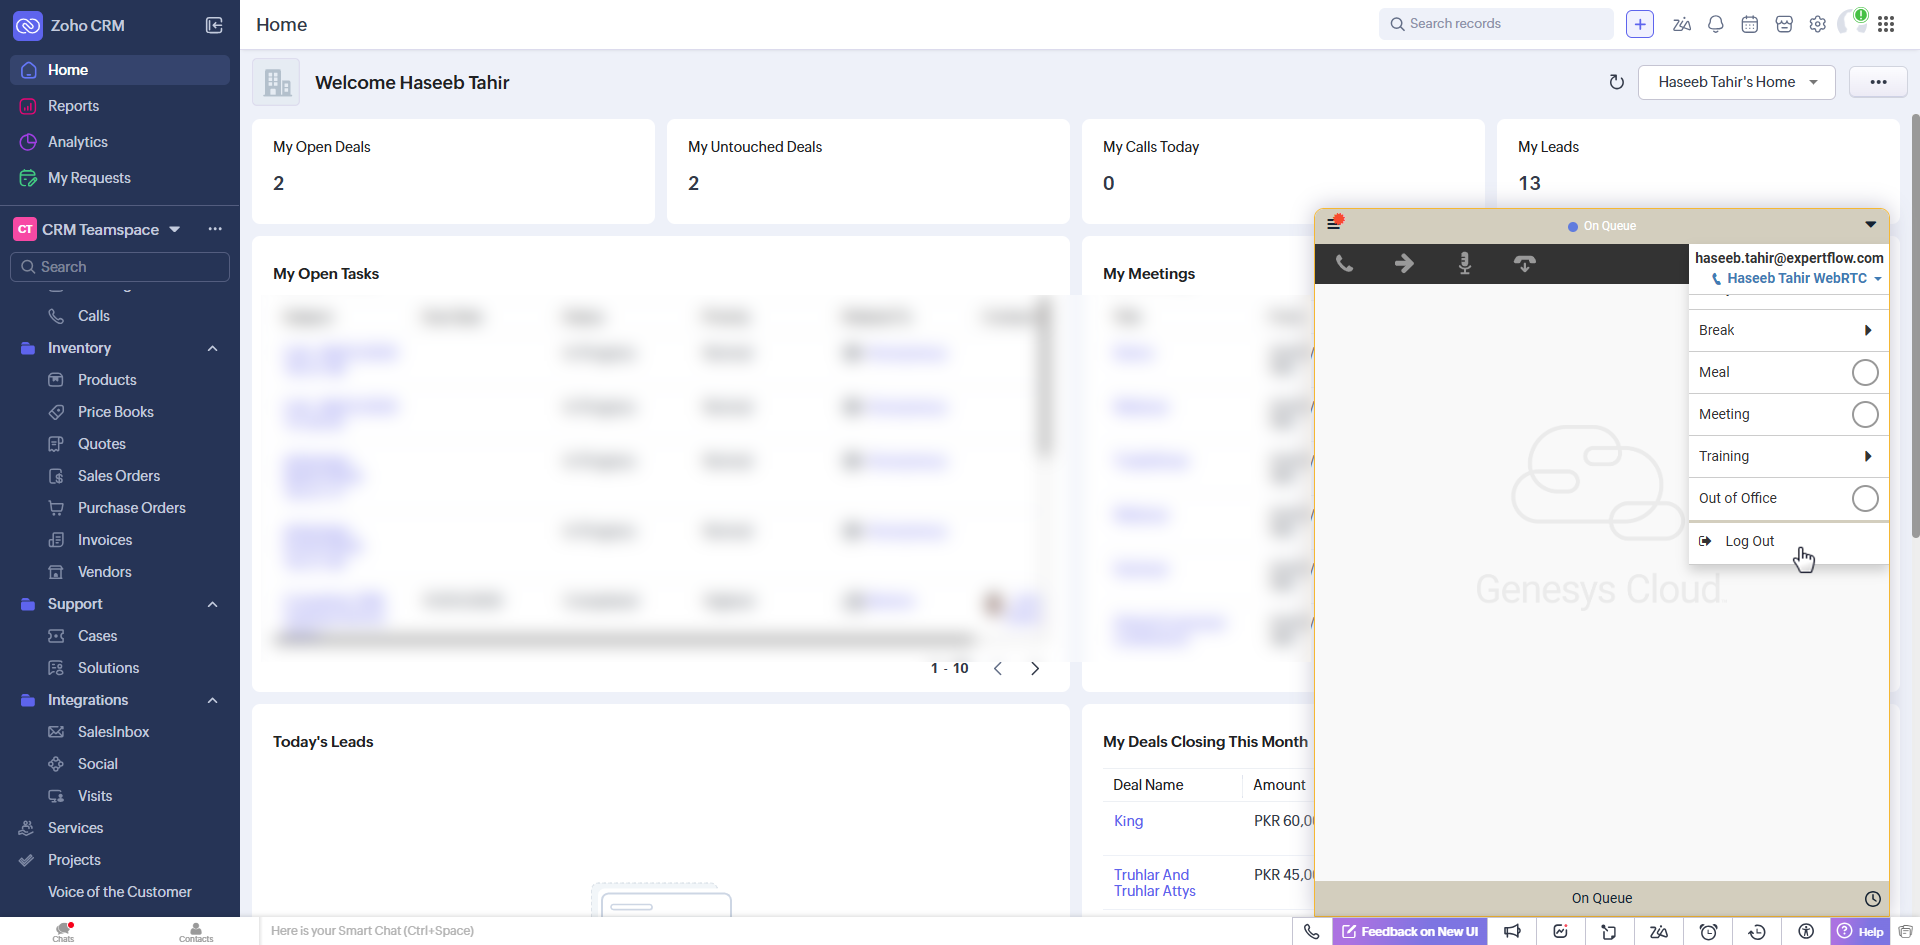The height and width of the screenshot is (945, 1920).
Task: Collapse the Inventory section in sidebar
Action: (212, 348)
